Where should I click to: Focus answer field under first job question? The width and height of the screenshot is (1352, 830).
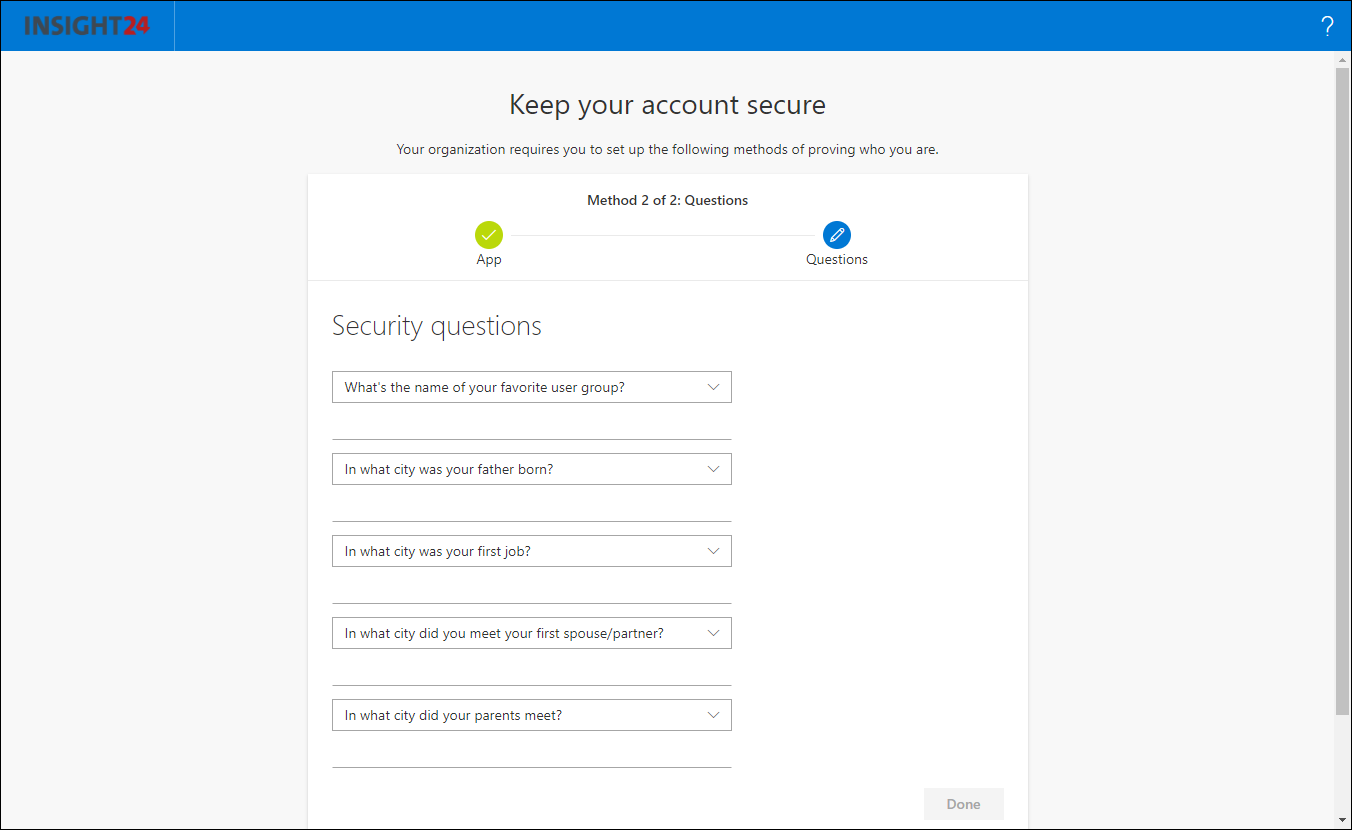pyautogui.click(x=531, y=590)
